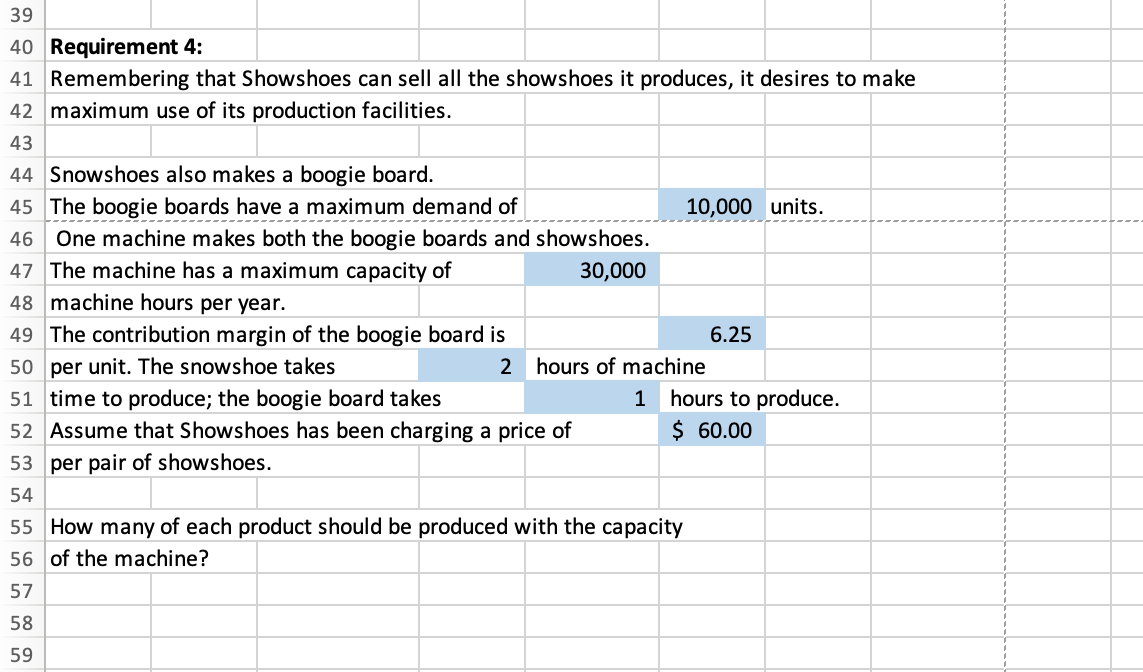The image size is (1143, 672).
Task: Click the highlighted 6.25 contribution margin cell
Action: (712, 334)
